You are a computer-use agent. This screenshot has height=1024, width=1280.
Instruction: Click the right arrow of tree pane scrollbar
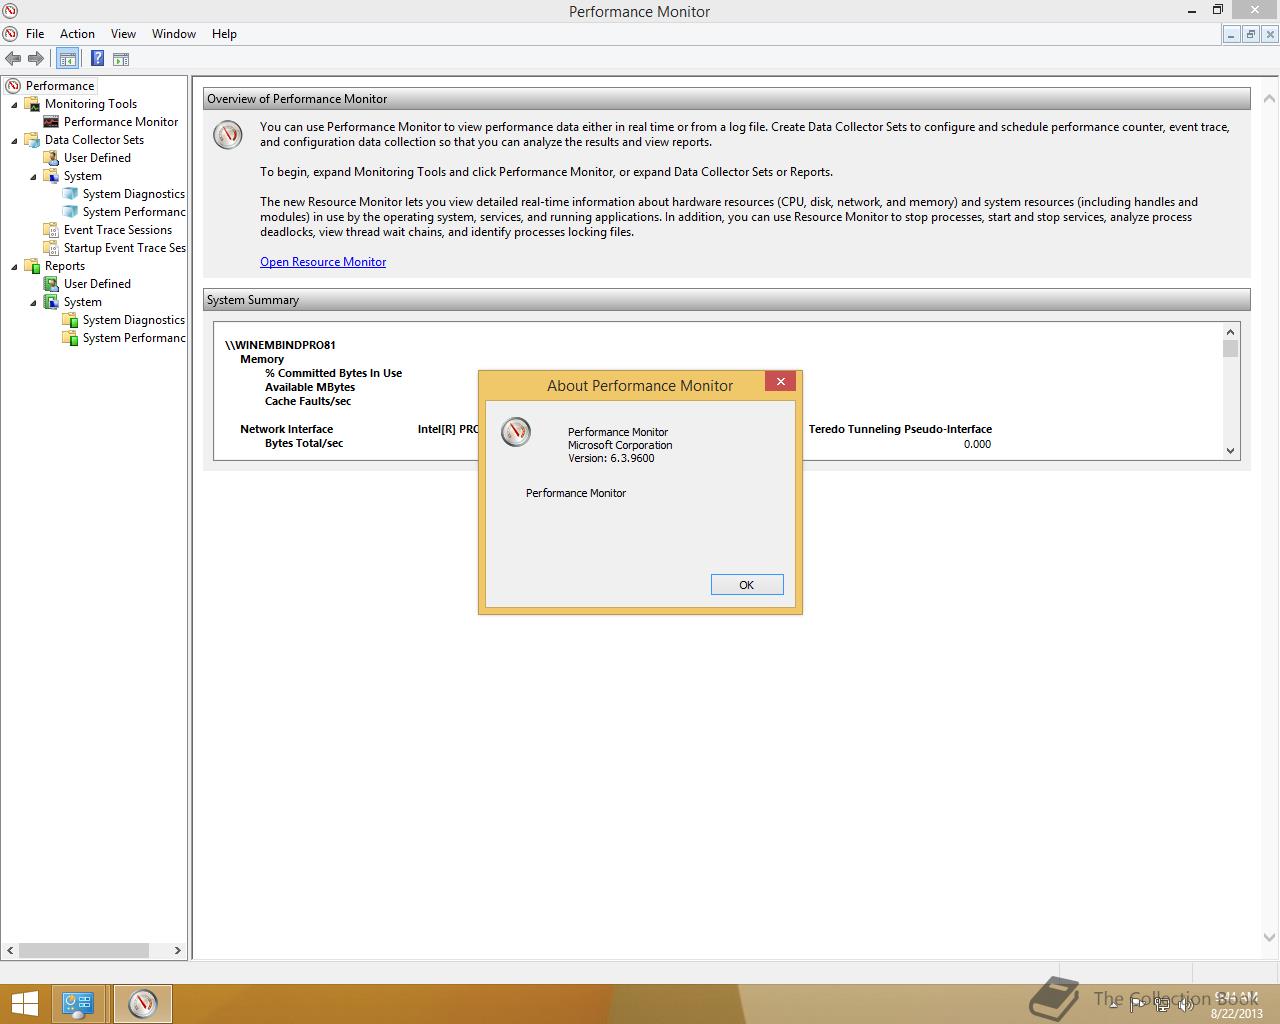[x=178, y=950]
